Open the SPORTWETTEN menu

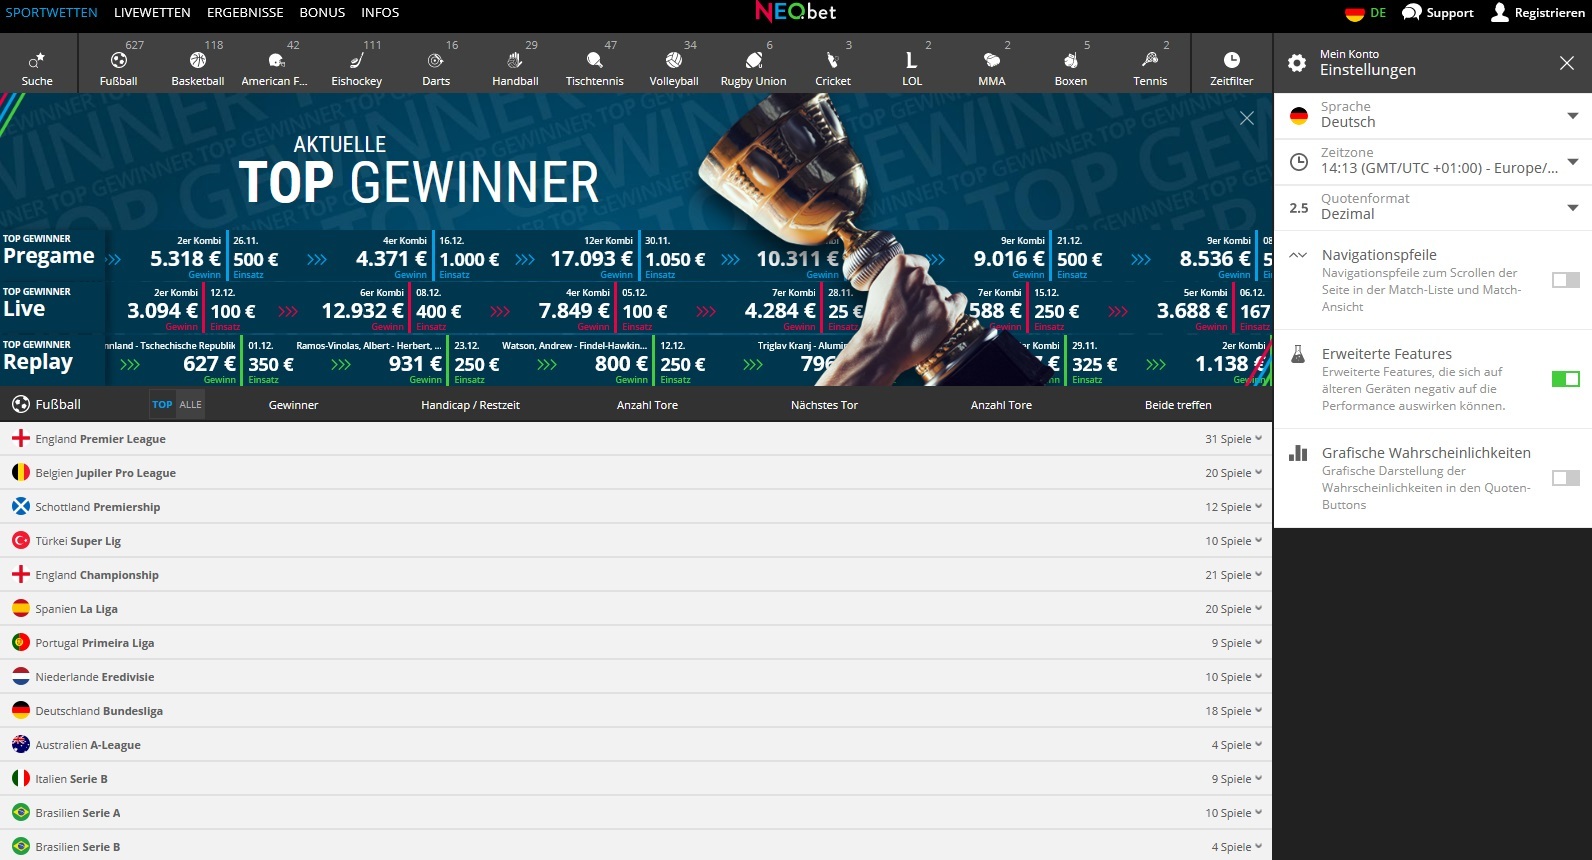(x=51, y=13)
